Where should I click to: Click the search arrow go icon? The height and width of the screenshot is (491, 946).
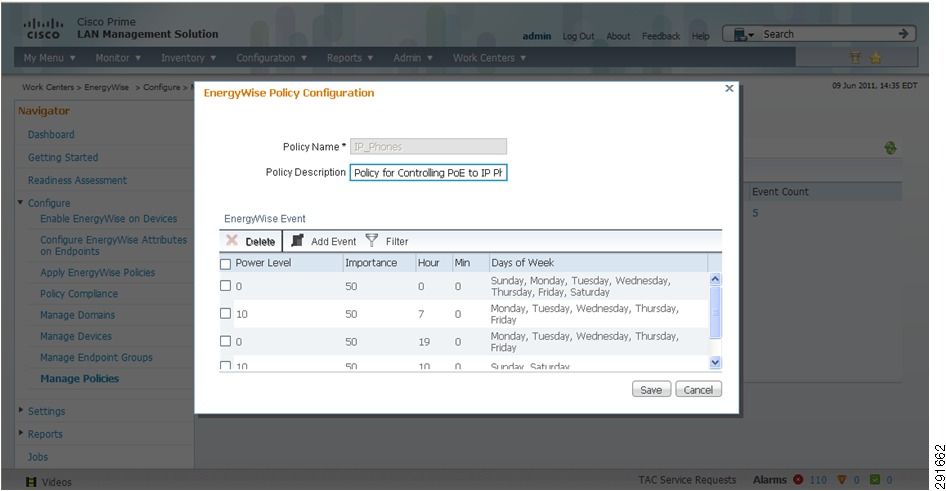coord(903,34)
